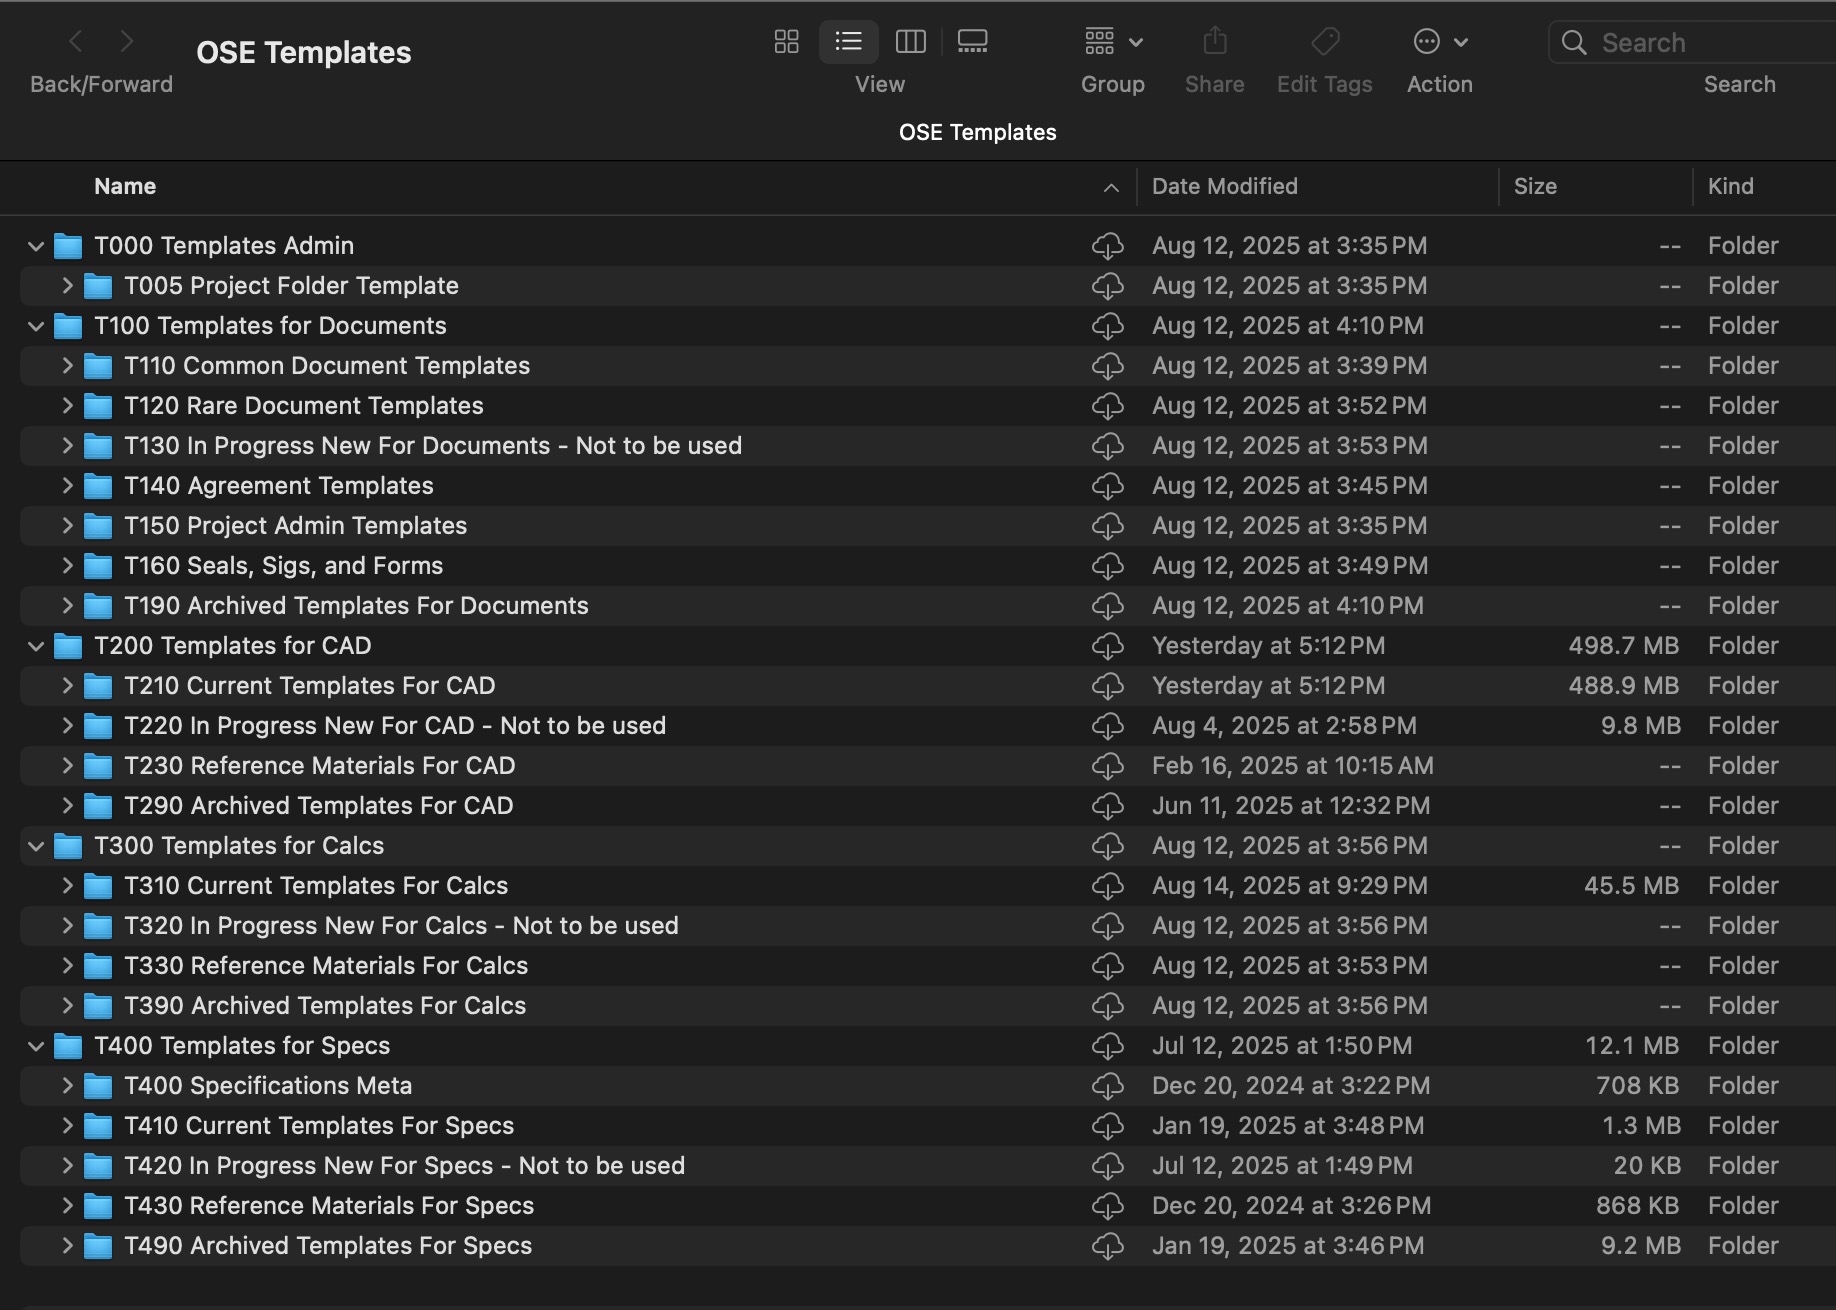Toggle sort order on the Name column
This screenshot has width=1836, height=1310.
pyautogui.click(x=125, y=187)
